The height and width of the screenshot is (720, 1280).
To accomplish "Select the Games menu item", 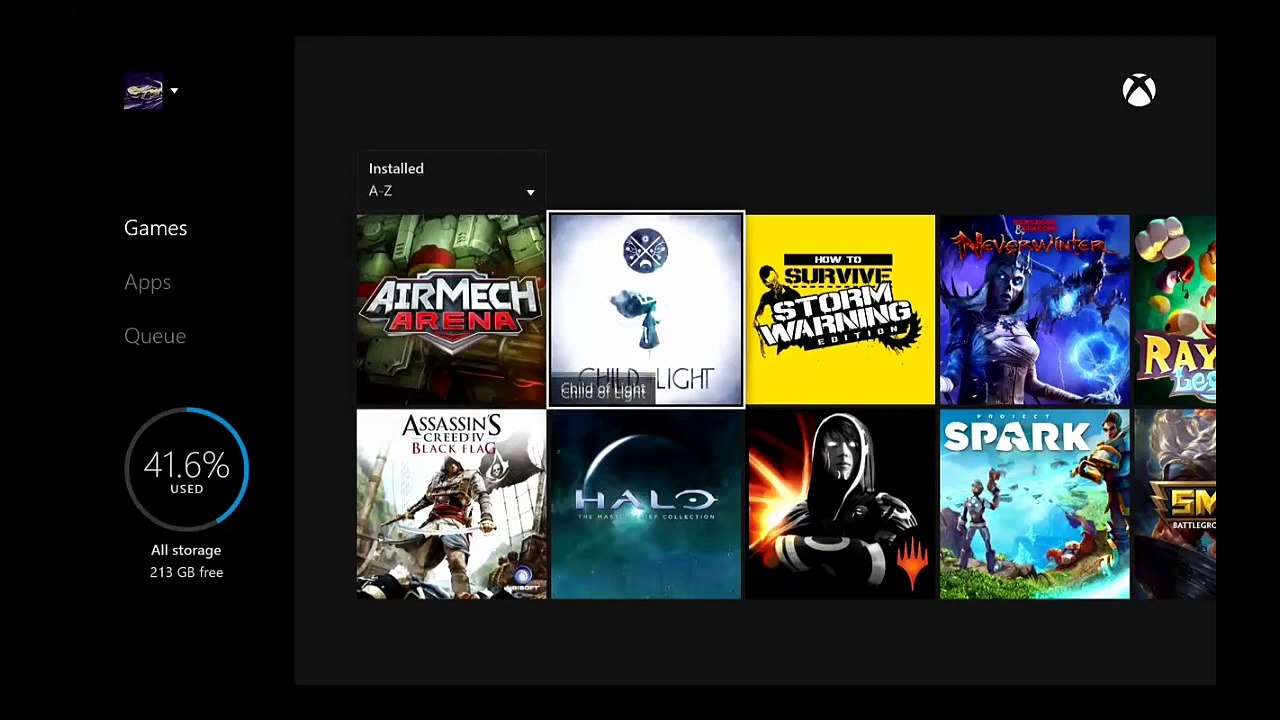I will [x=155, y=228].
